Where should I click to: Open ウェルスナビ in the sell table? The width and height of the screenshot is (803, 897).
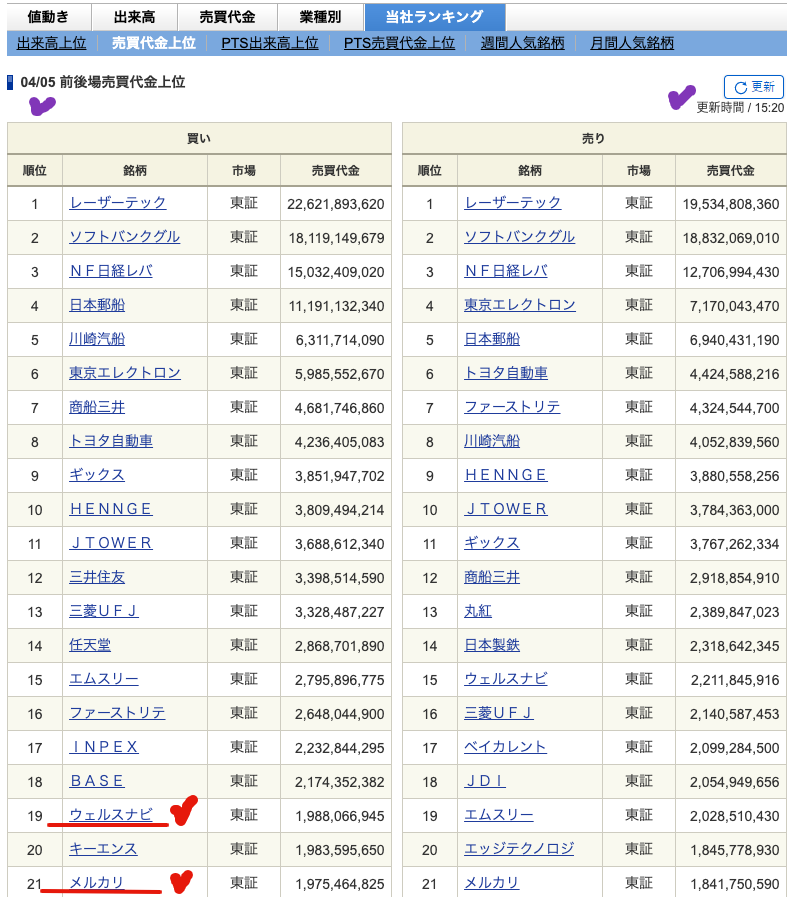point(506,679)
